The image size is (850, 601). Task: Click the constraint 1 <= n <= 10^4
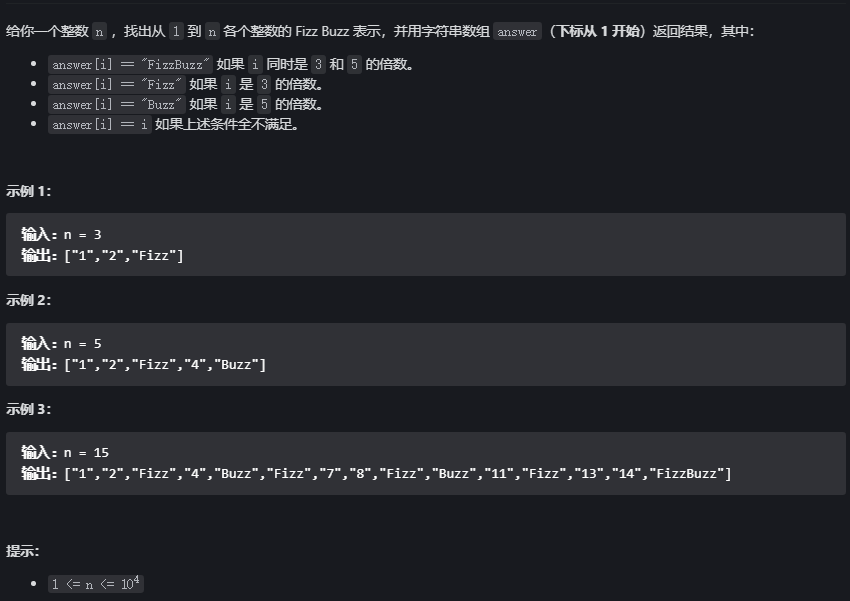(x=96, y=584)
